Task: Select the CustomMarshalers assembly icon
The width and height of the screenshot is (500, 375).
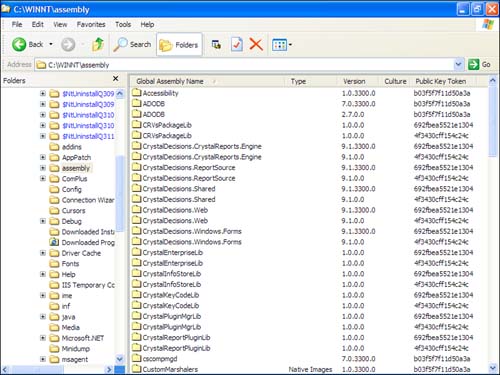Action: (136, 369)
